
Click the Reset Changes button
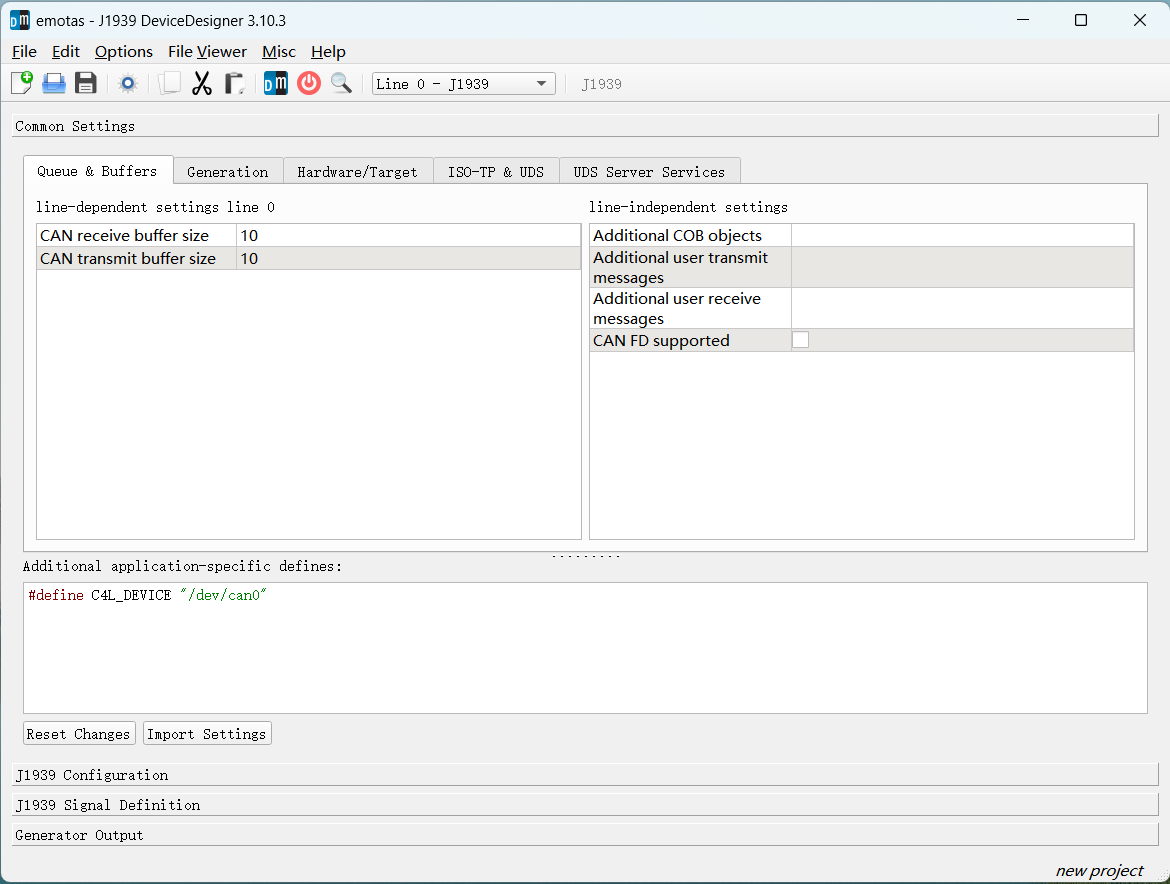[79, 733]
